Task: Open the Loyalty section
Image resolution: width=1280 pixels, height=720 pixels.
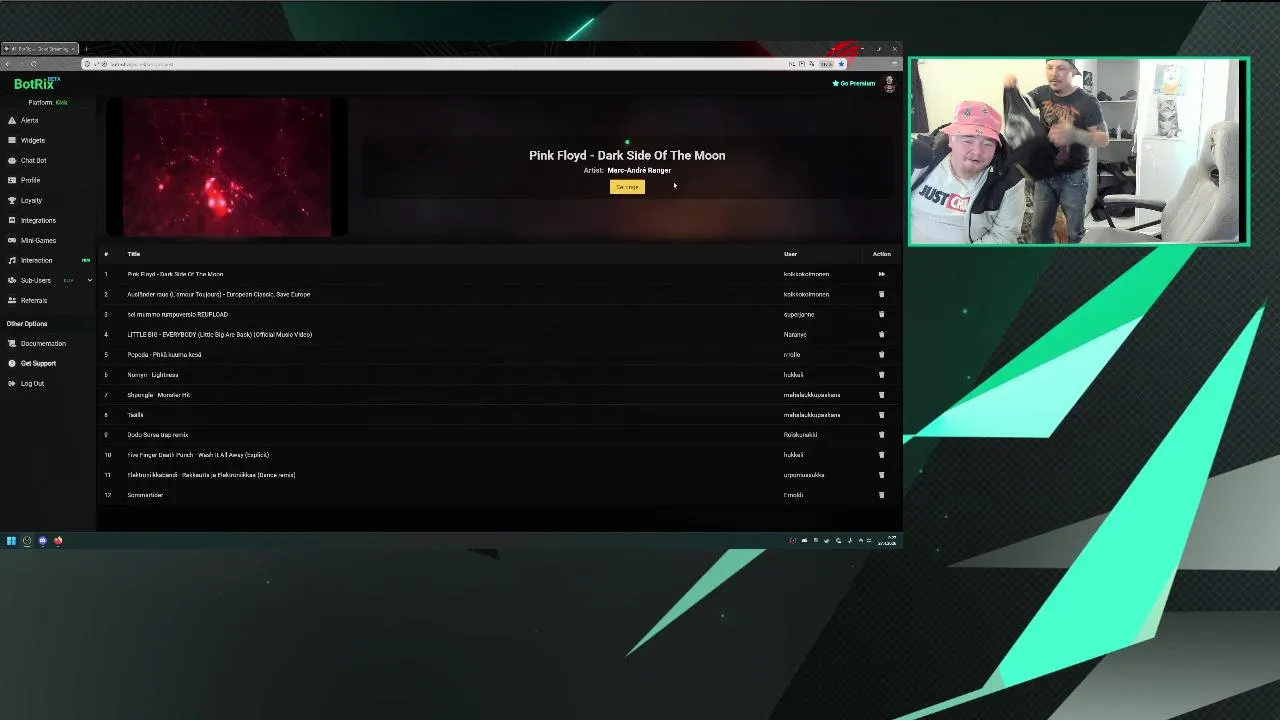Action: pos(31,200)
